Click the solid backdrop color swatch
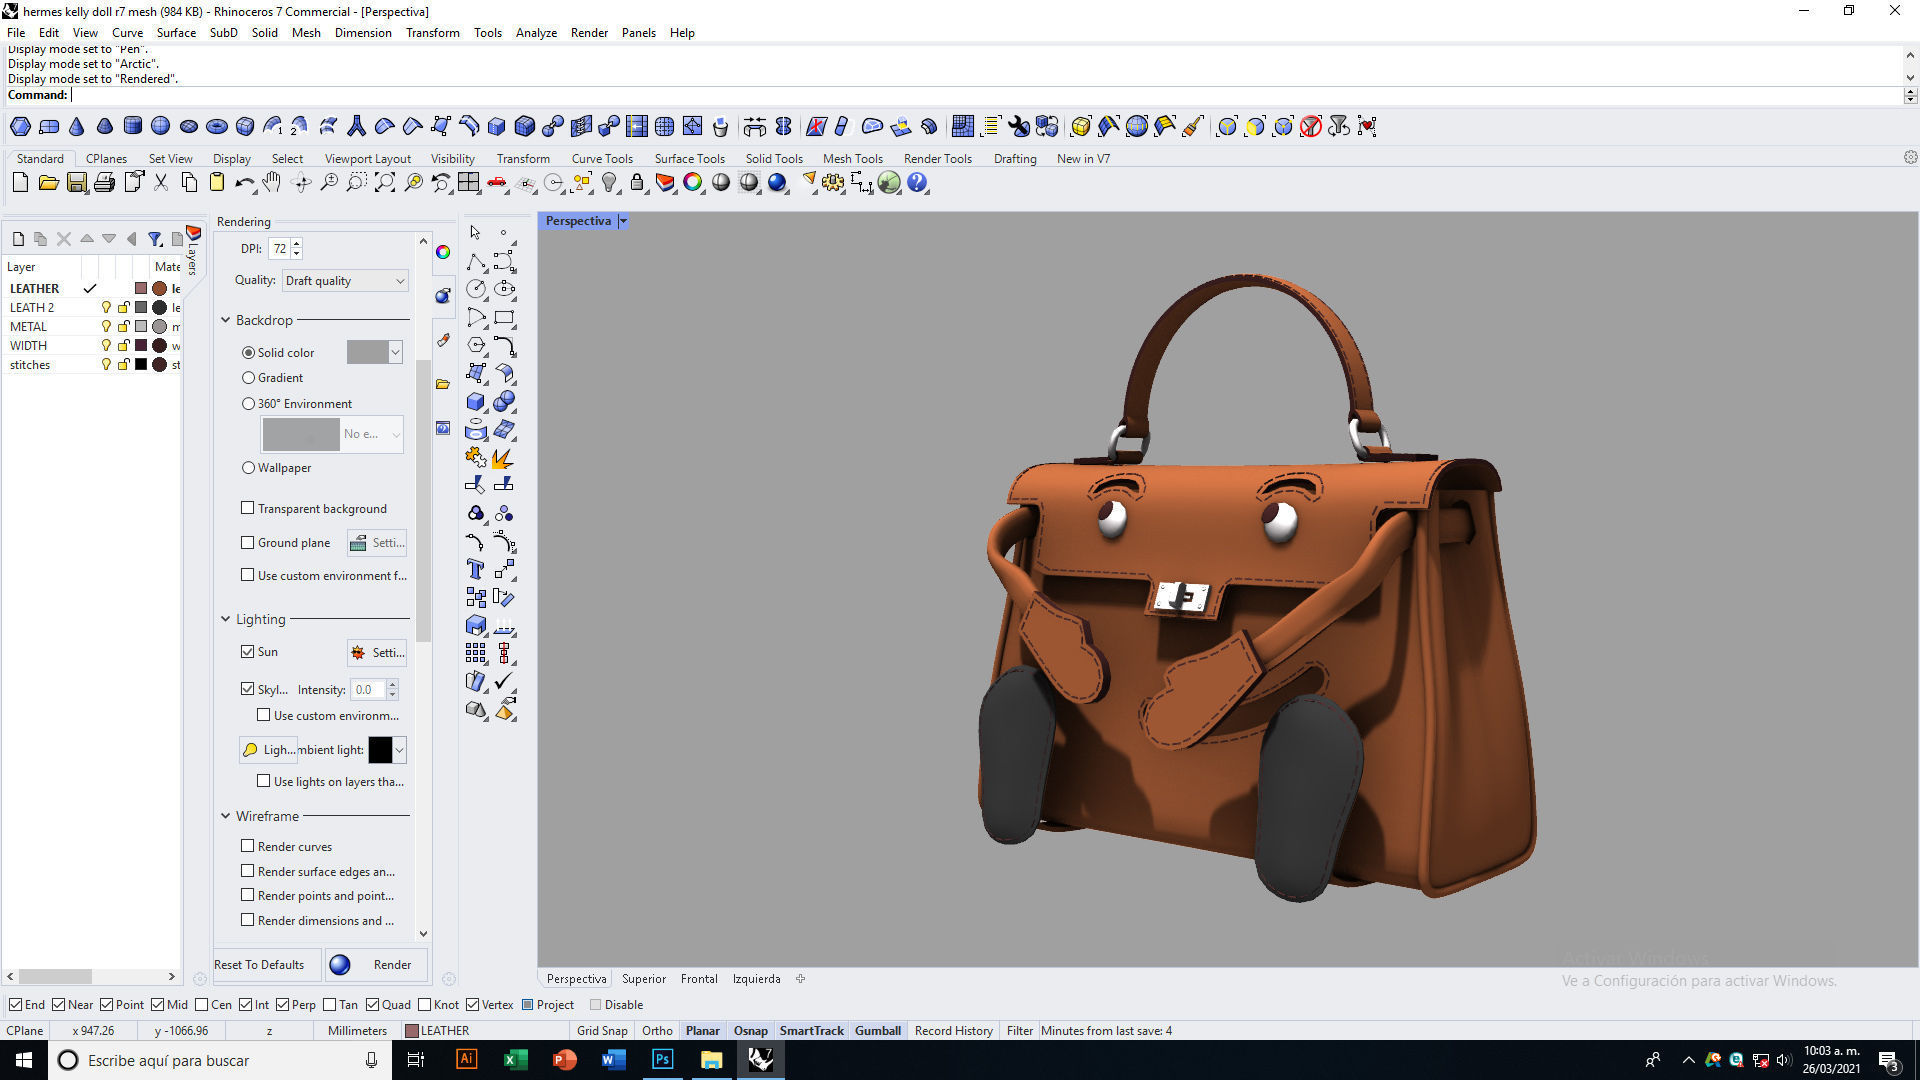Image resolution: width=1920 pixels, height=1080 pixels. coord(367,352)
